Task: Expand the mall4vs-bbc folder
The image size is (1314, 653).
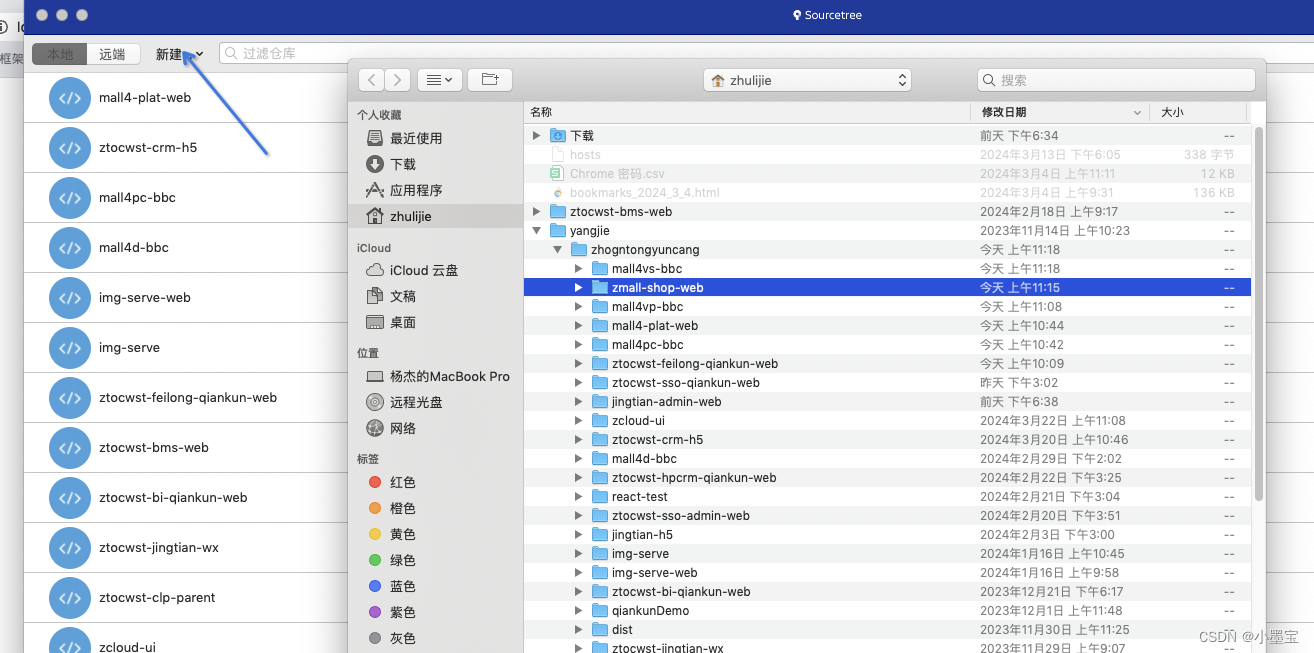Action: [578, 268]
